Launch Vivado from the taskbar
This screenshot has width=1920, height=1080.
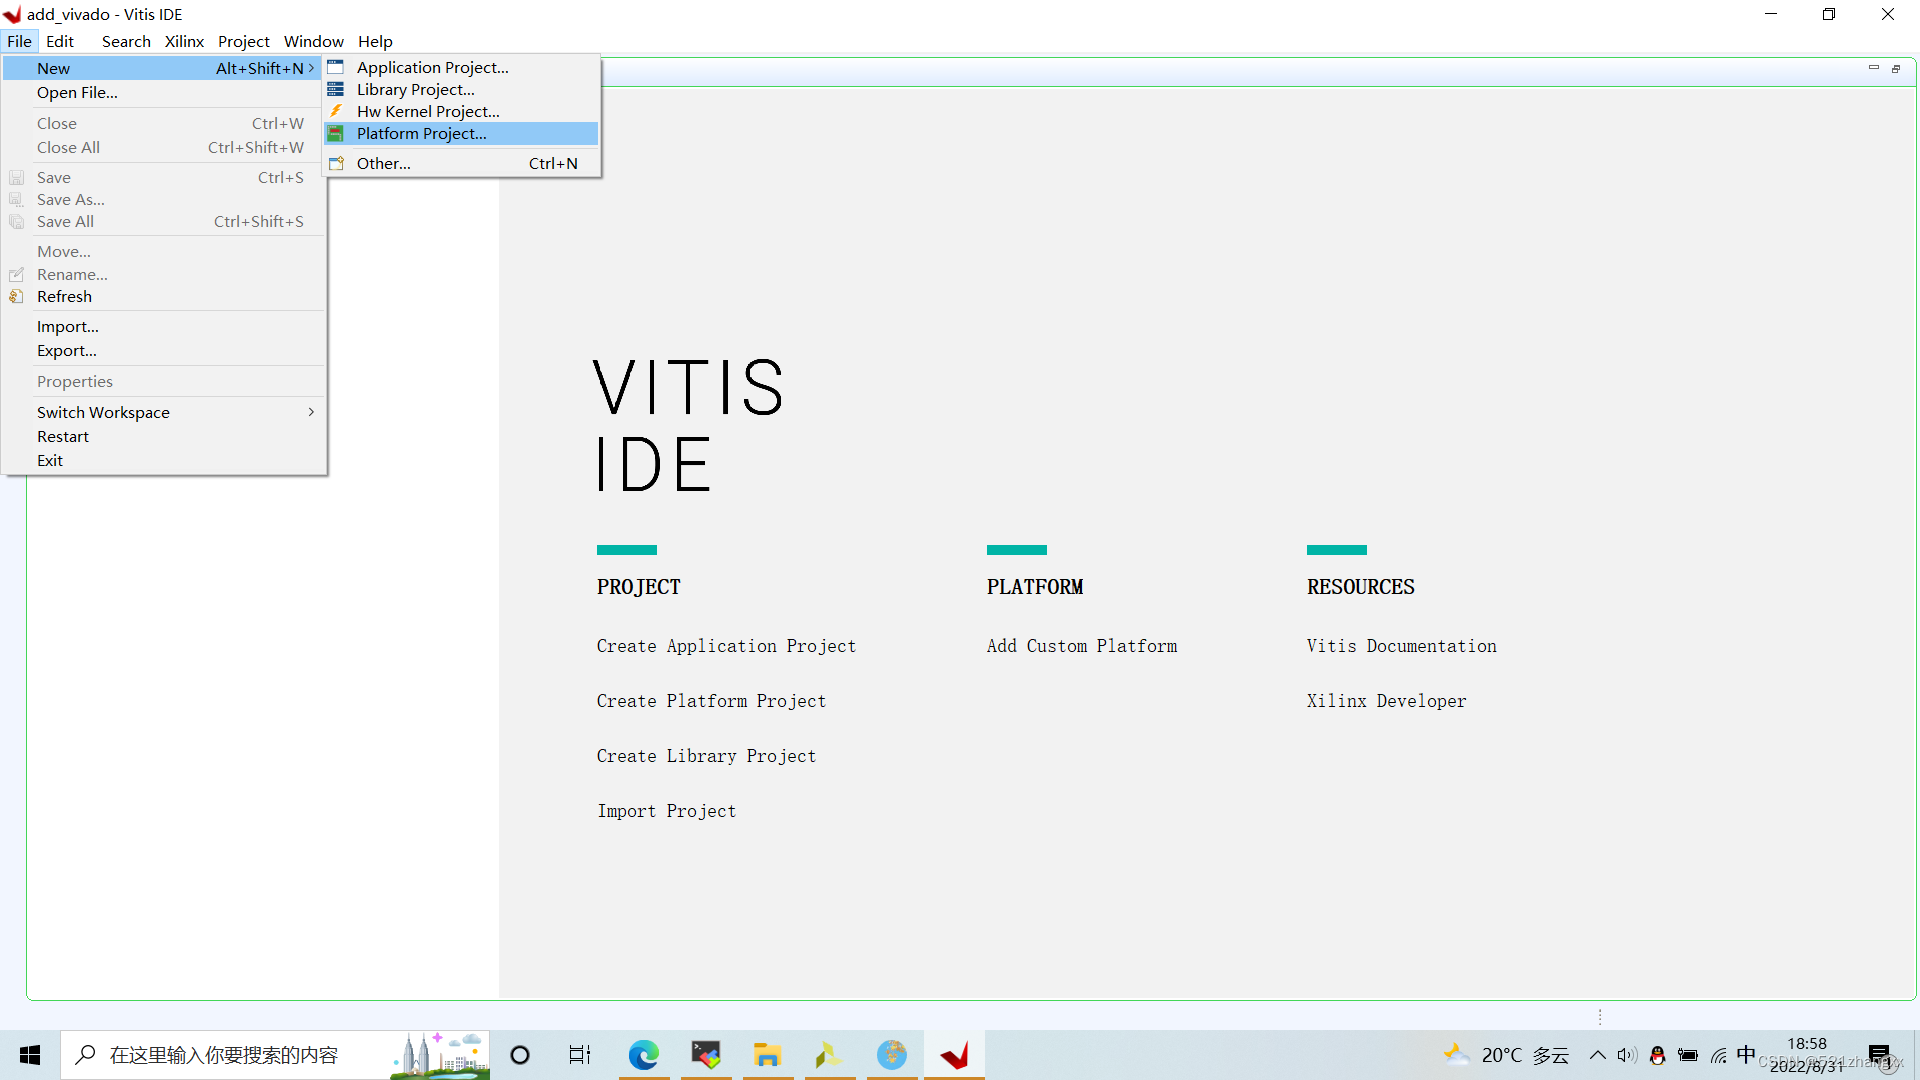(830, 1055)
